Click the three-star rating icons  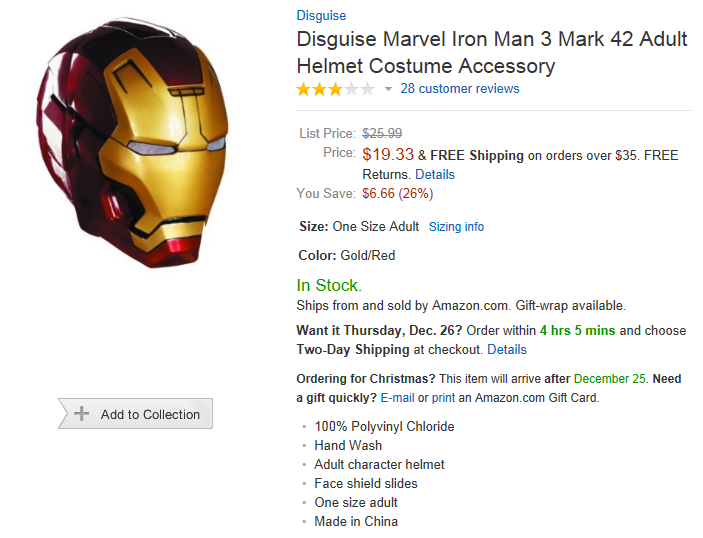pyautogui.click(x=335, y=89)
